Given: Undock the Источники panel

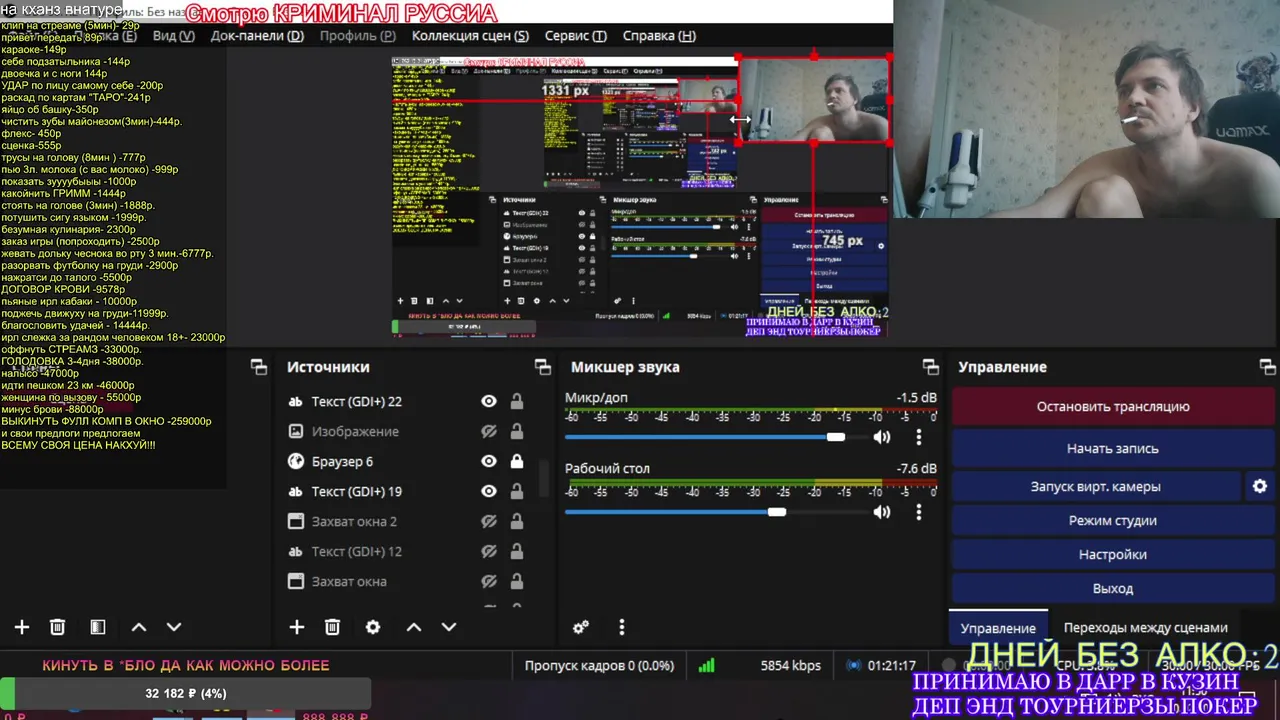Looking at the screenshot, I should tap(542, 367).
